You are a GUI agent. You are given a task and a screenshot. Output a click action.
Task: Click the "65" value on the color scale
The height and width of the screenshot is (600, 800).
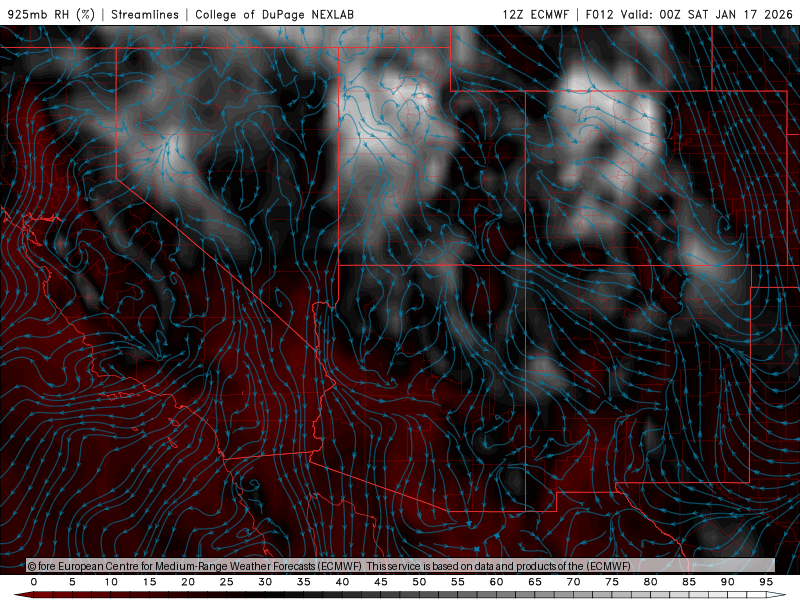[x=535, y=582]
